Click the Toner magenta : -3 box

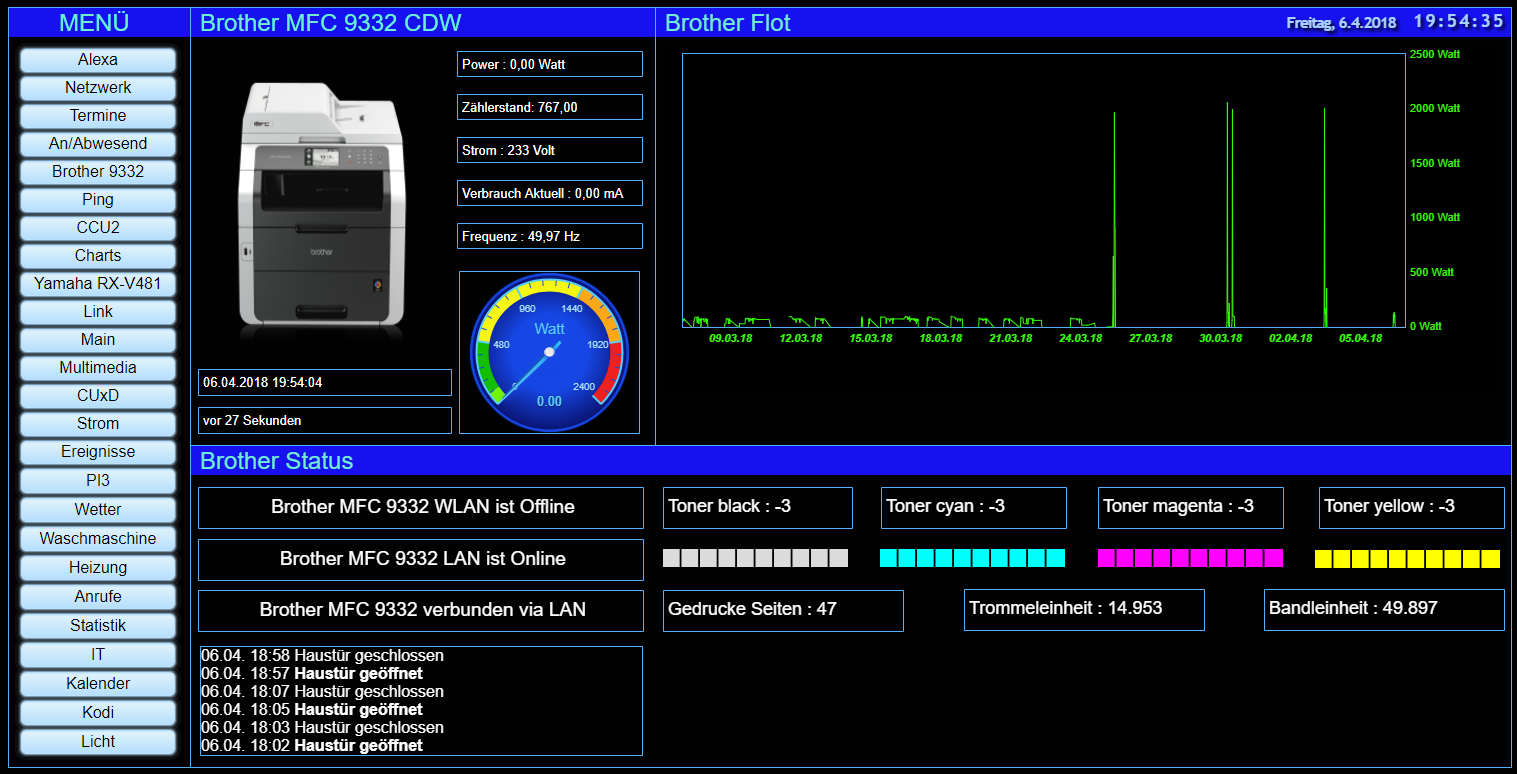click(1191, 508)
